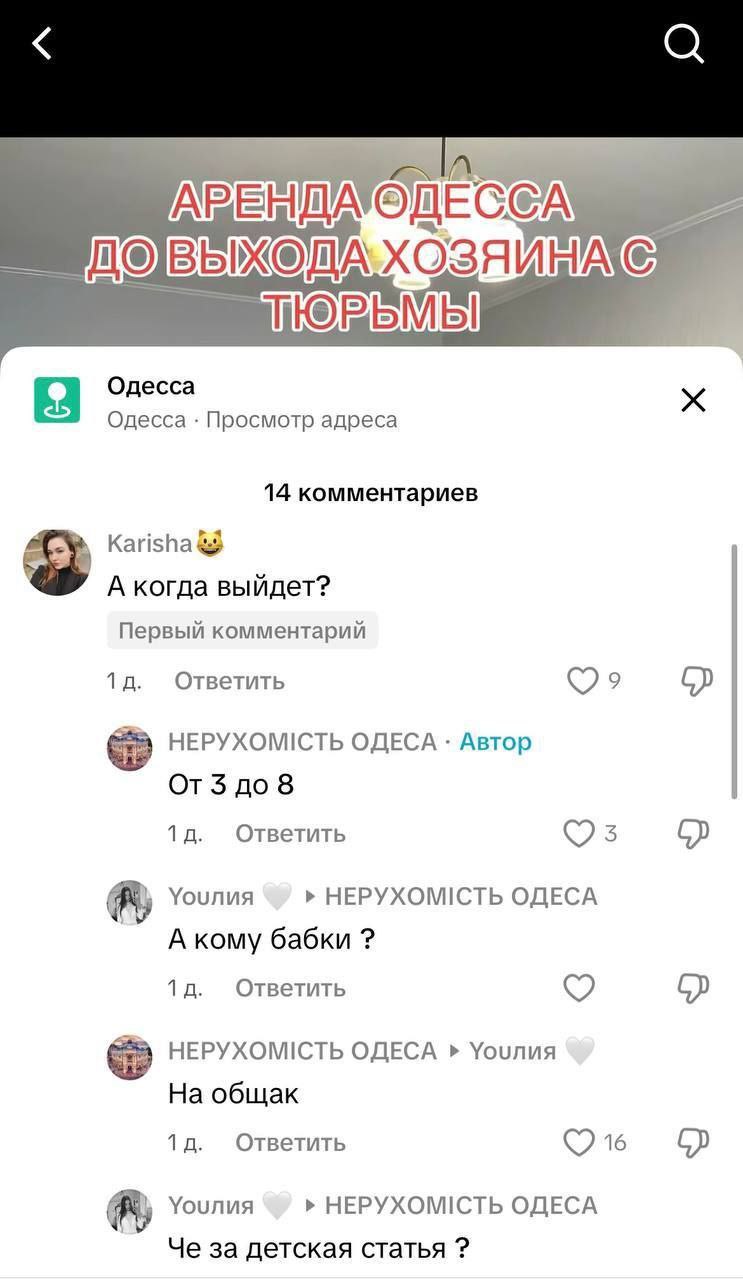Like the "От 3 до 8" reply

[579, 833]
